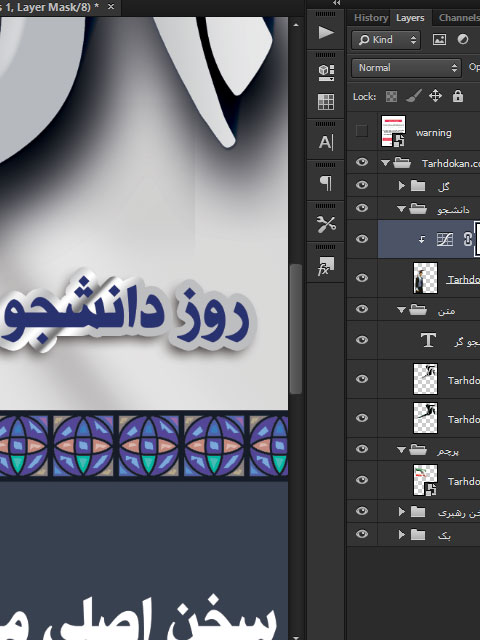Click the folder icon of the گل group
480x640 pixels.
tap(418, 186)
